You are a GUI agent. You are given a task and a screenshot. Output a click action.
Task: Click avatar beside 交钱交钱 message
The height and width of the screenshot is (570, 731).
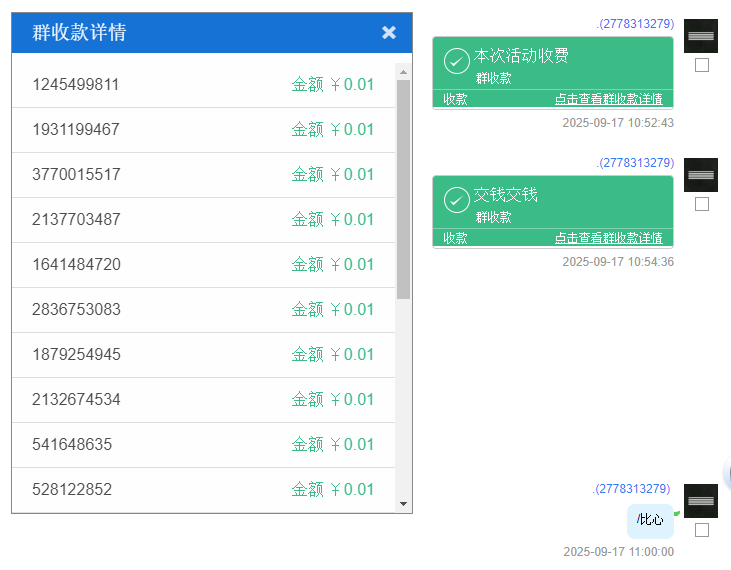701,175
